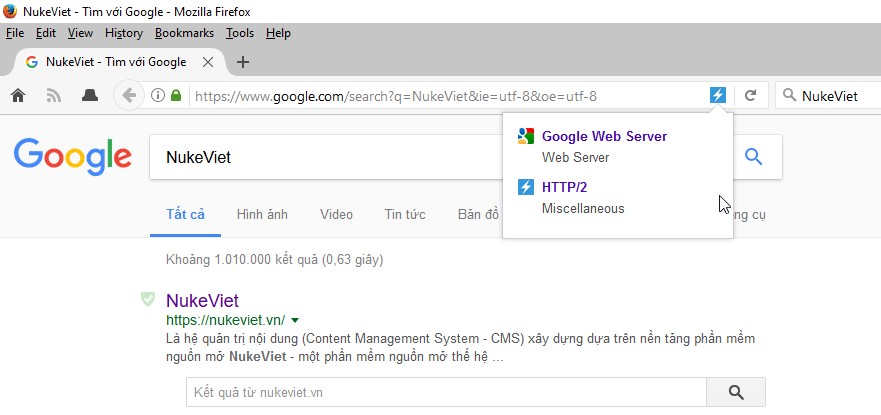
Task: Switch to the Tin tức results tab
Action: point(405,214)
